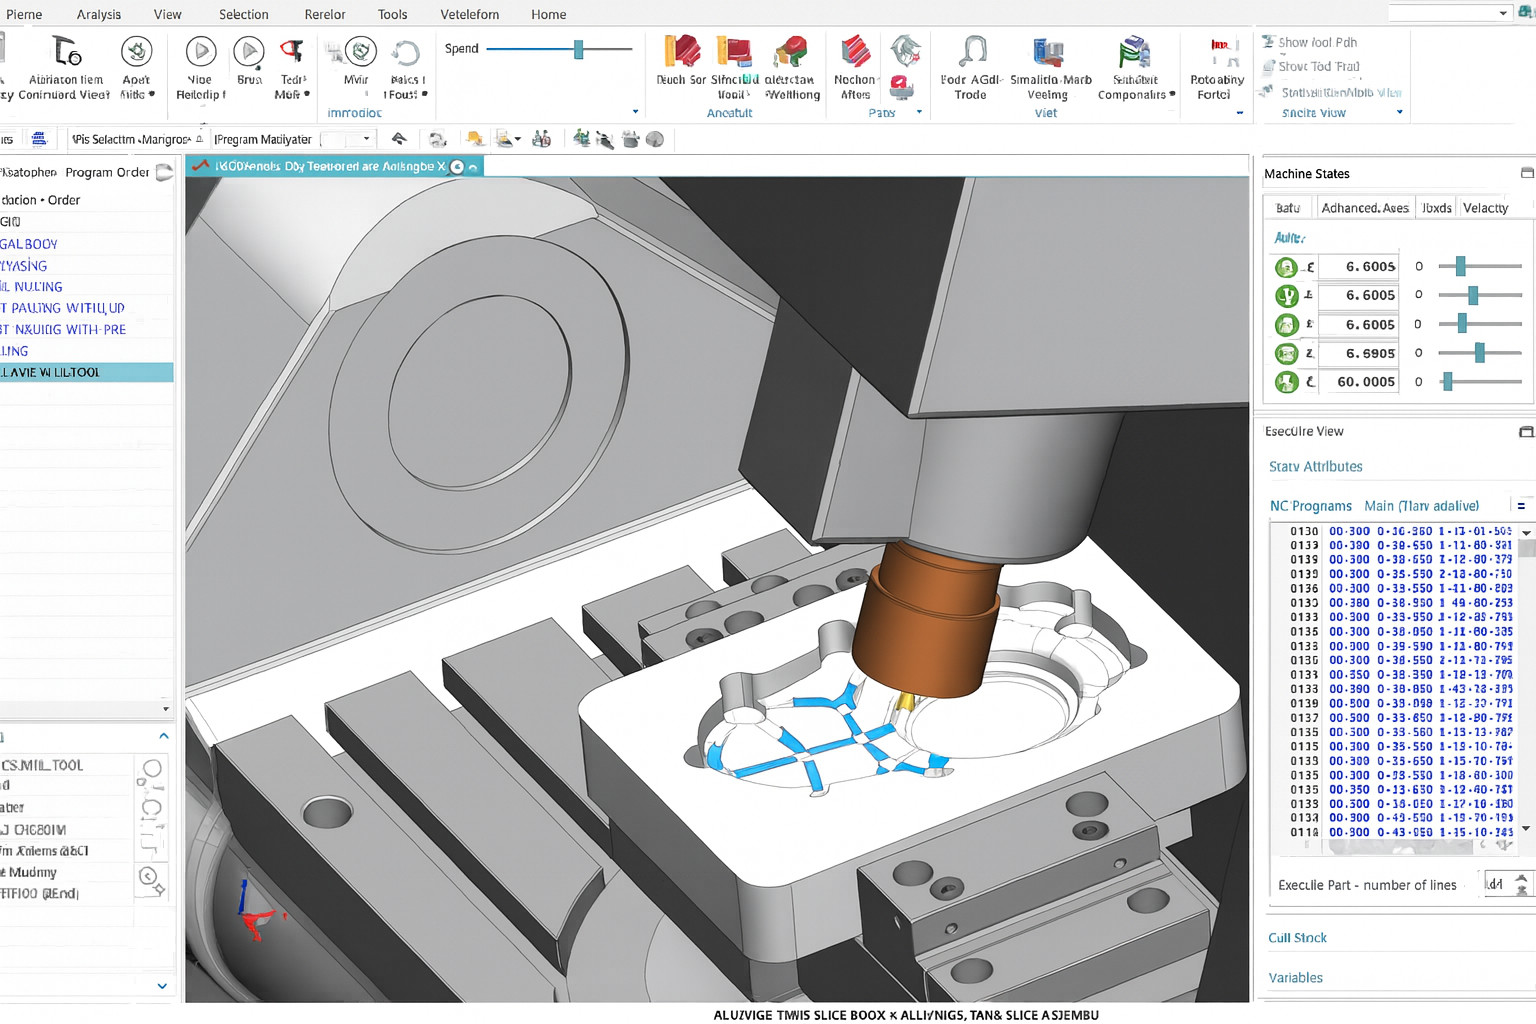Image resolution: width=1536 pixels, height=1024 pixels.
Task: Click the Tedr Mofr red tool icon
Action: 292,51
